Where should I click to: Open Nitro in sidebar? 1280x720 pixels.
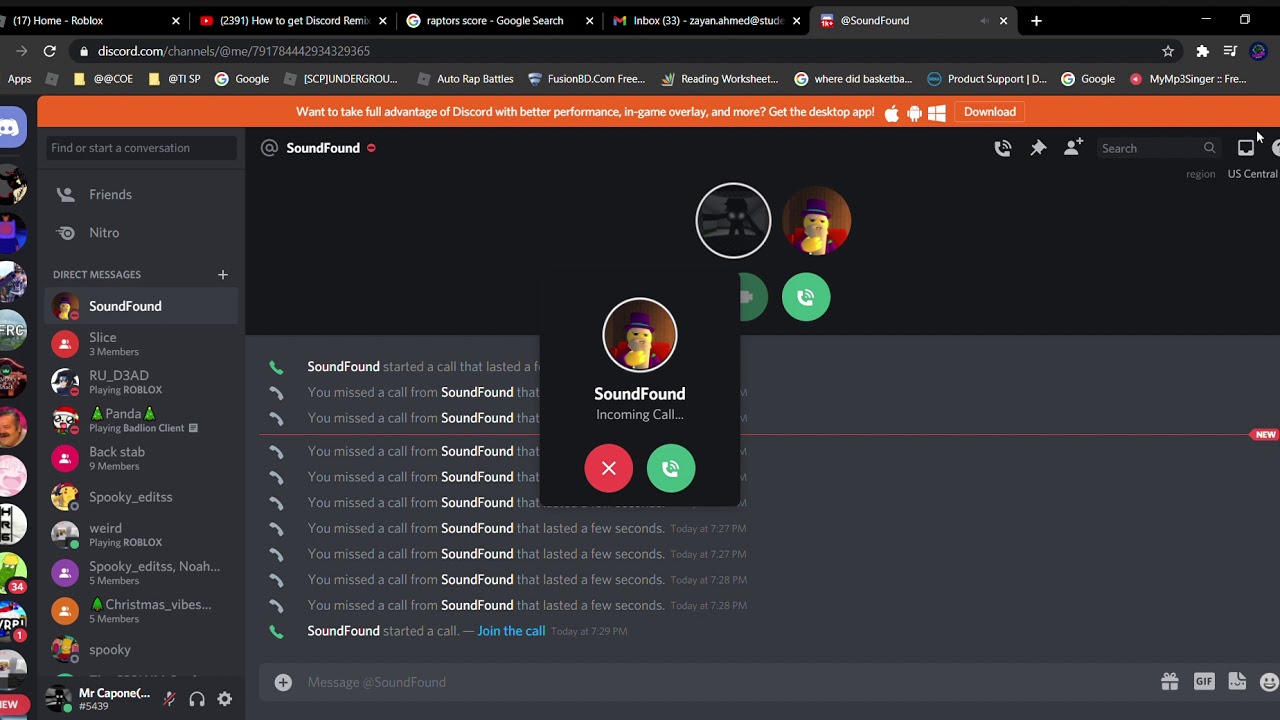pos(141,233)
